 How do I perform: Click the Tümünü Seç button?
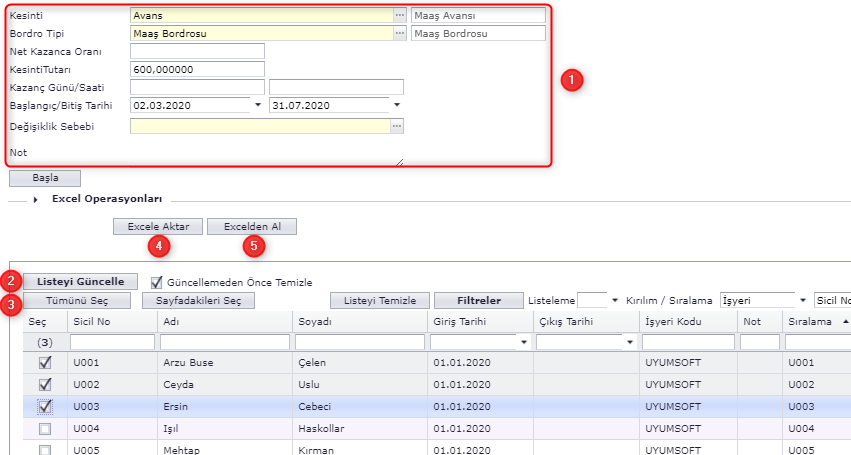pos(78,300)
